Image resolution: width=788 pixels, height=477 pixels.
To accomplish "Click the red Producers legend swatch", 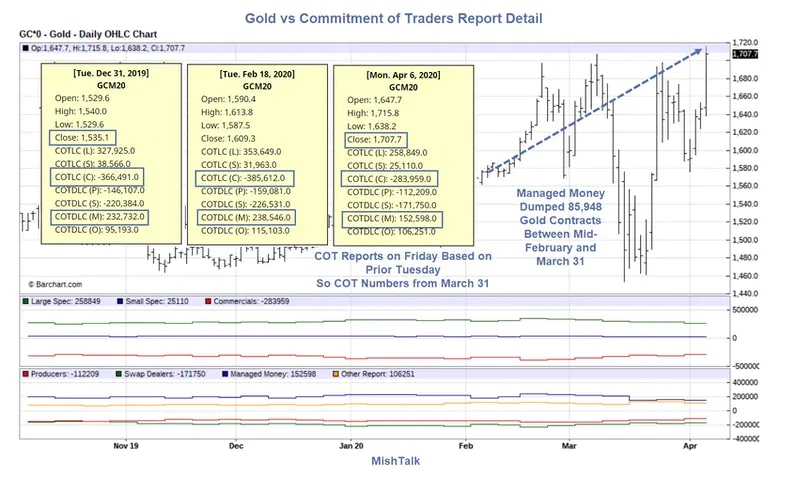I will [x=25, y=374].
